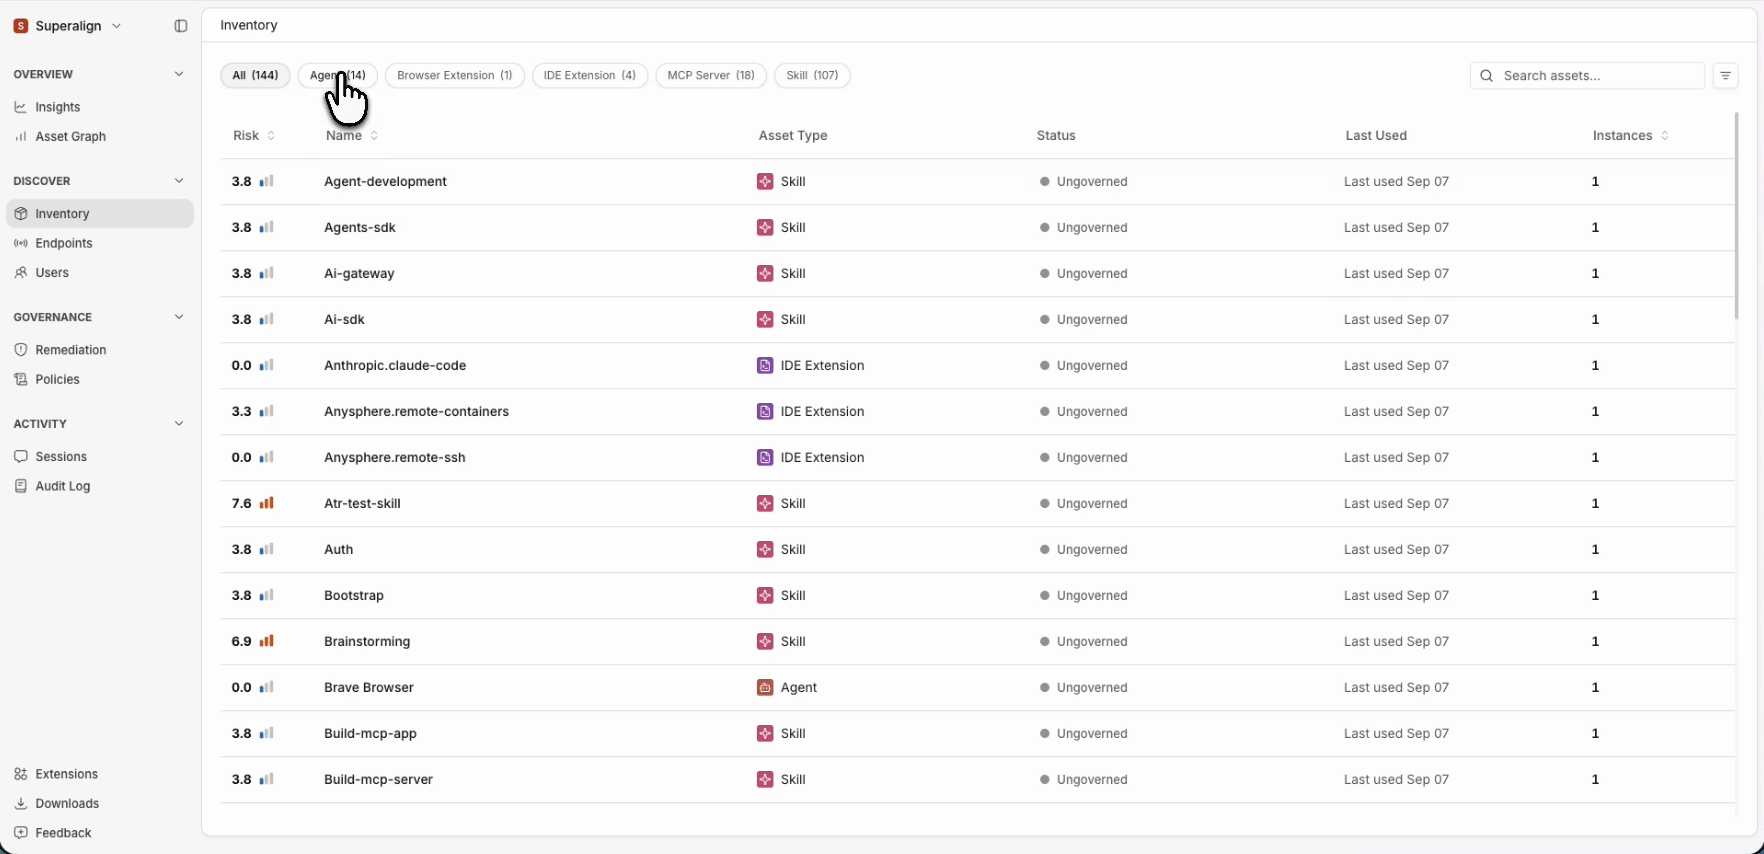The height and width of the screenshot is (854, 1764).
Task: Click the Sessions chat bubble icon
Action: coord(20,456)
